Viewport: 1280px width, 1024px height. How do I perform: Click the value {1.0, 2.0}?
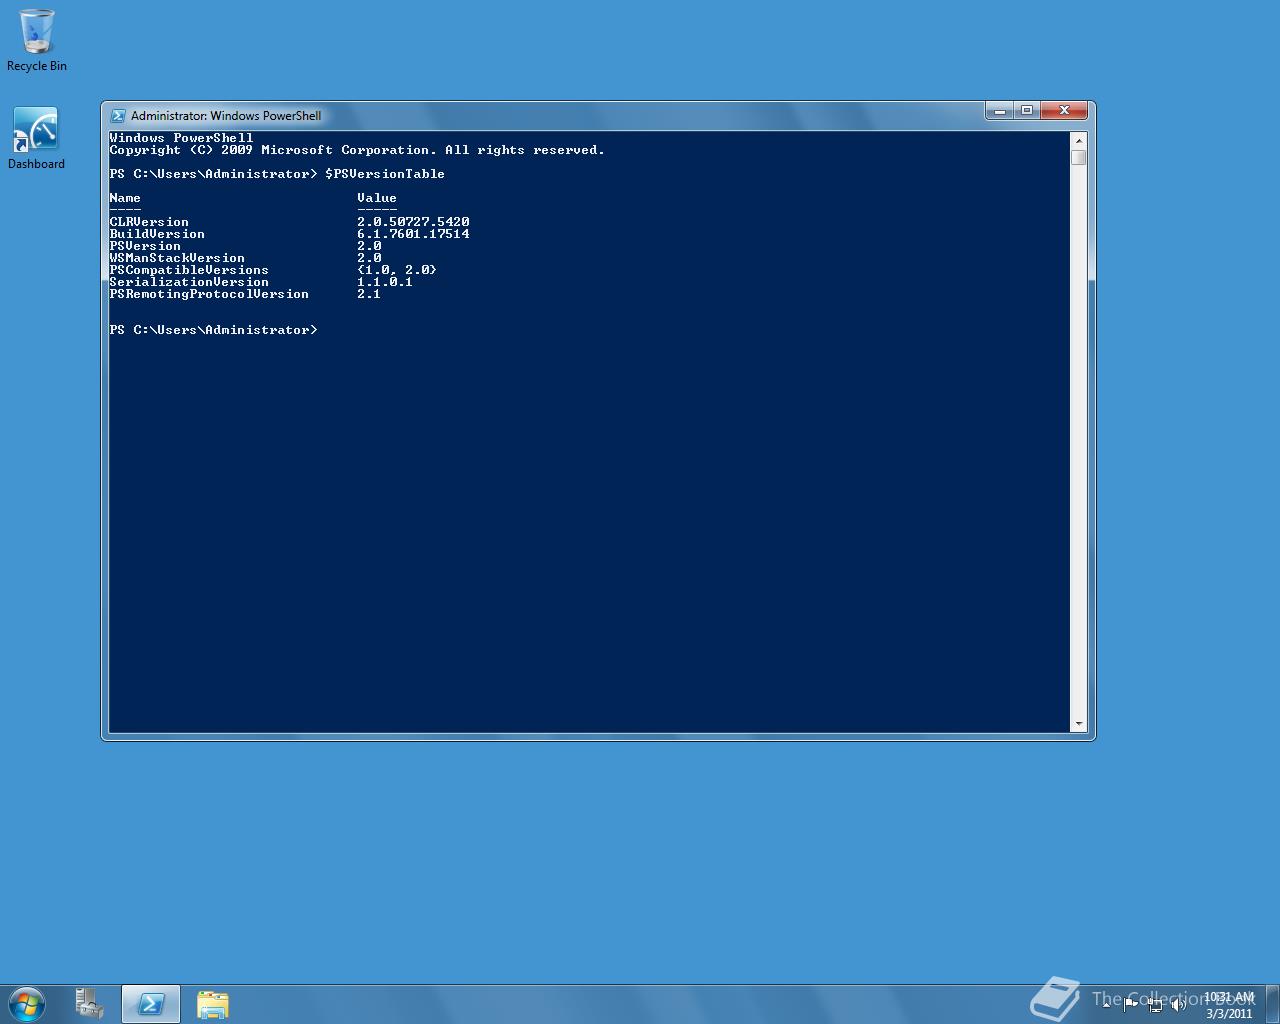click(x=397, y=270)
